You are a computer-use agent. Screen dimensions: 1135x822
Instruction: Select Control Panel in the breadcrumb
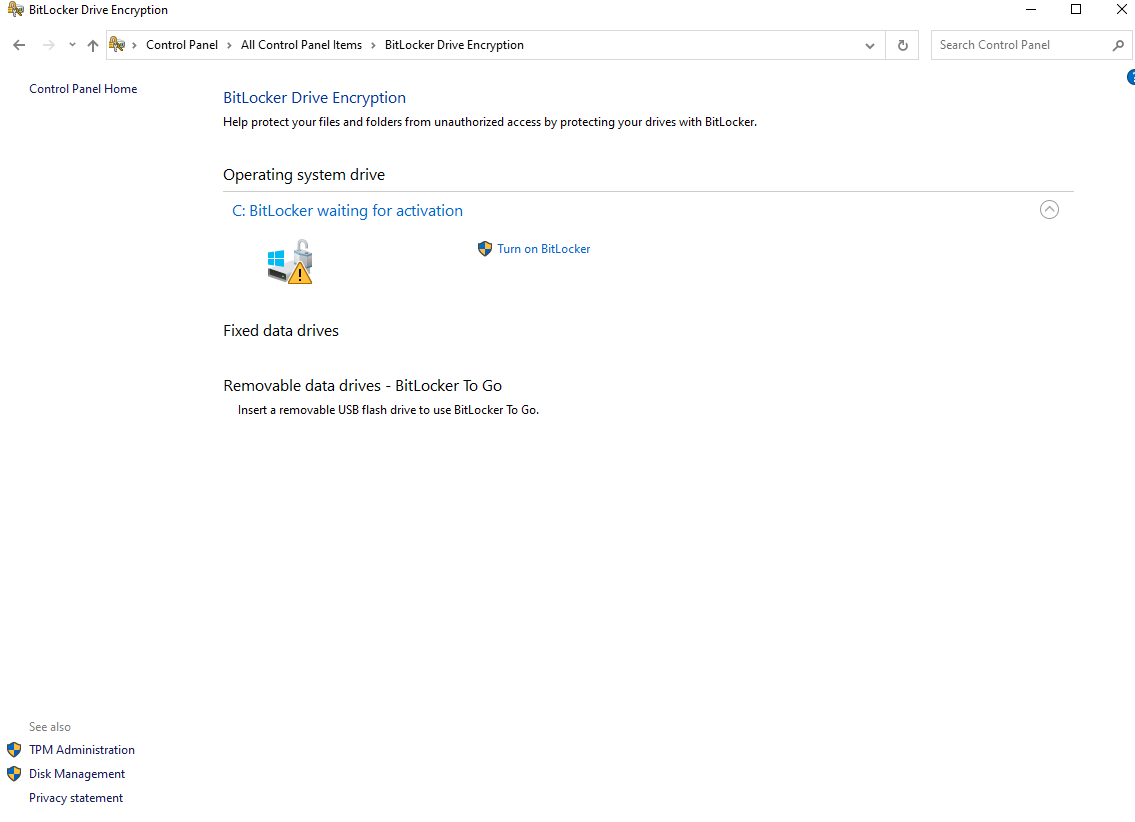182,45
